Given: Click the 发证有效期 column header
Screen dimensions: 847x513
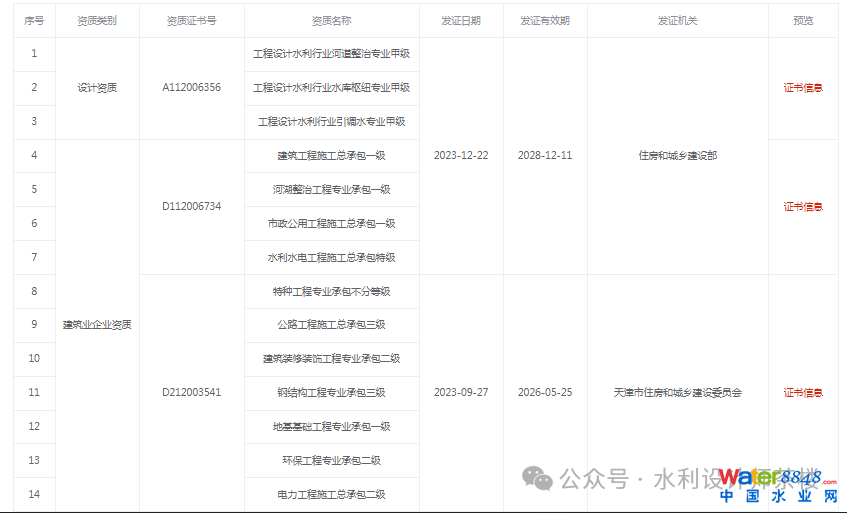Looking at the screenshot, I should tap(545, 20).
